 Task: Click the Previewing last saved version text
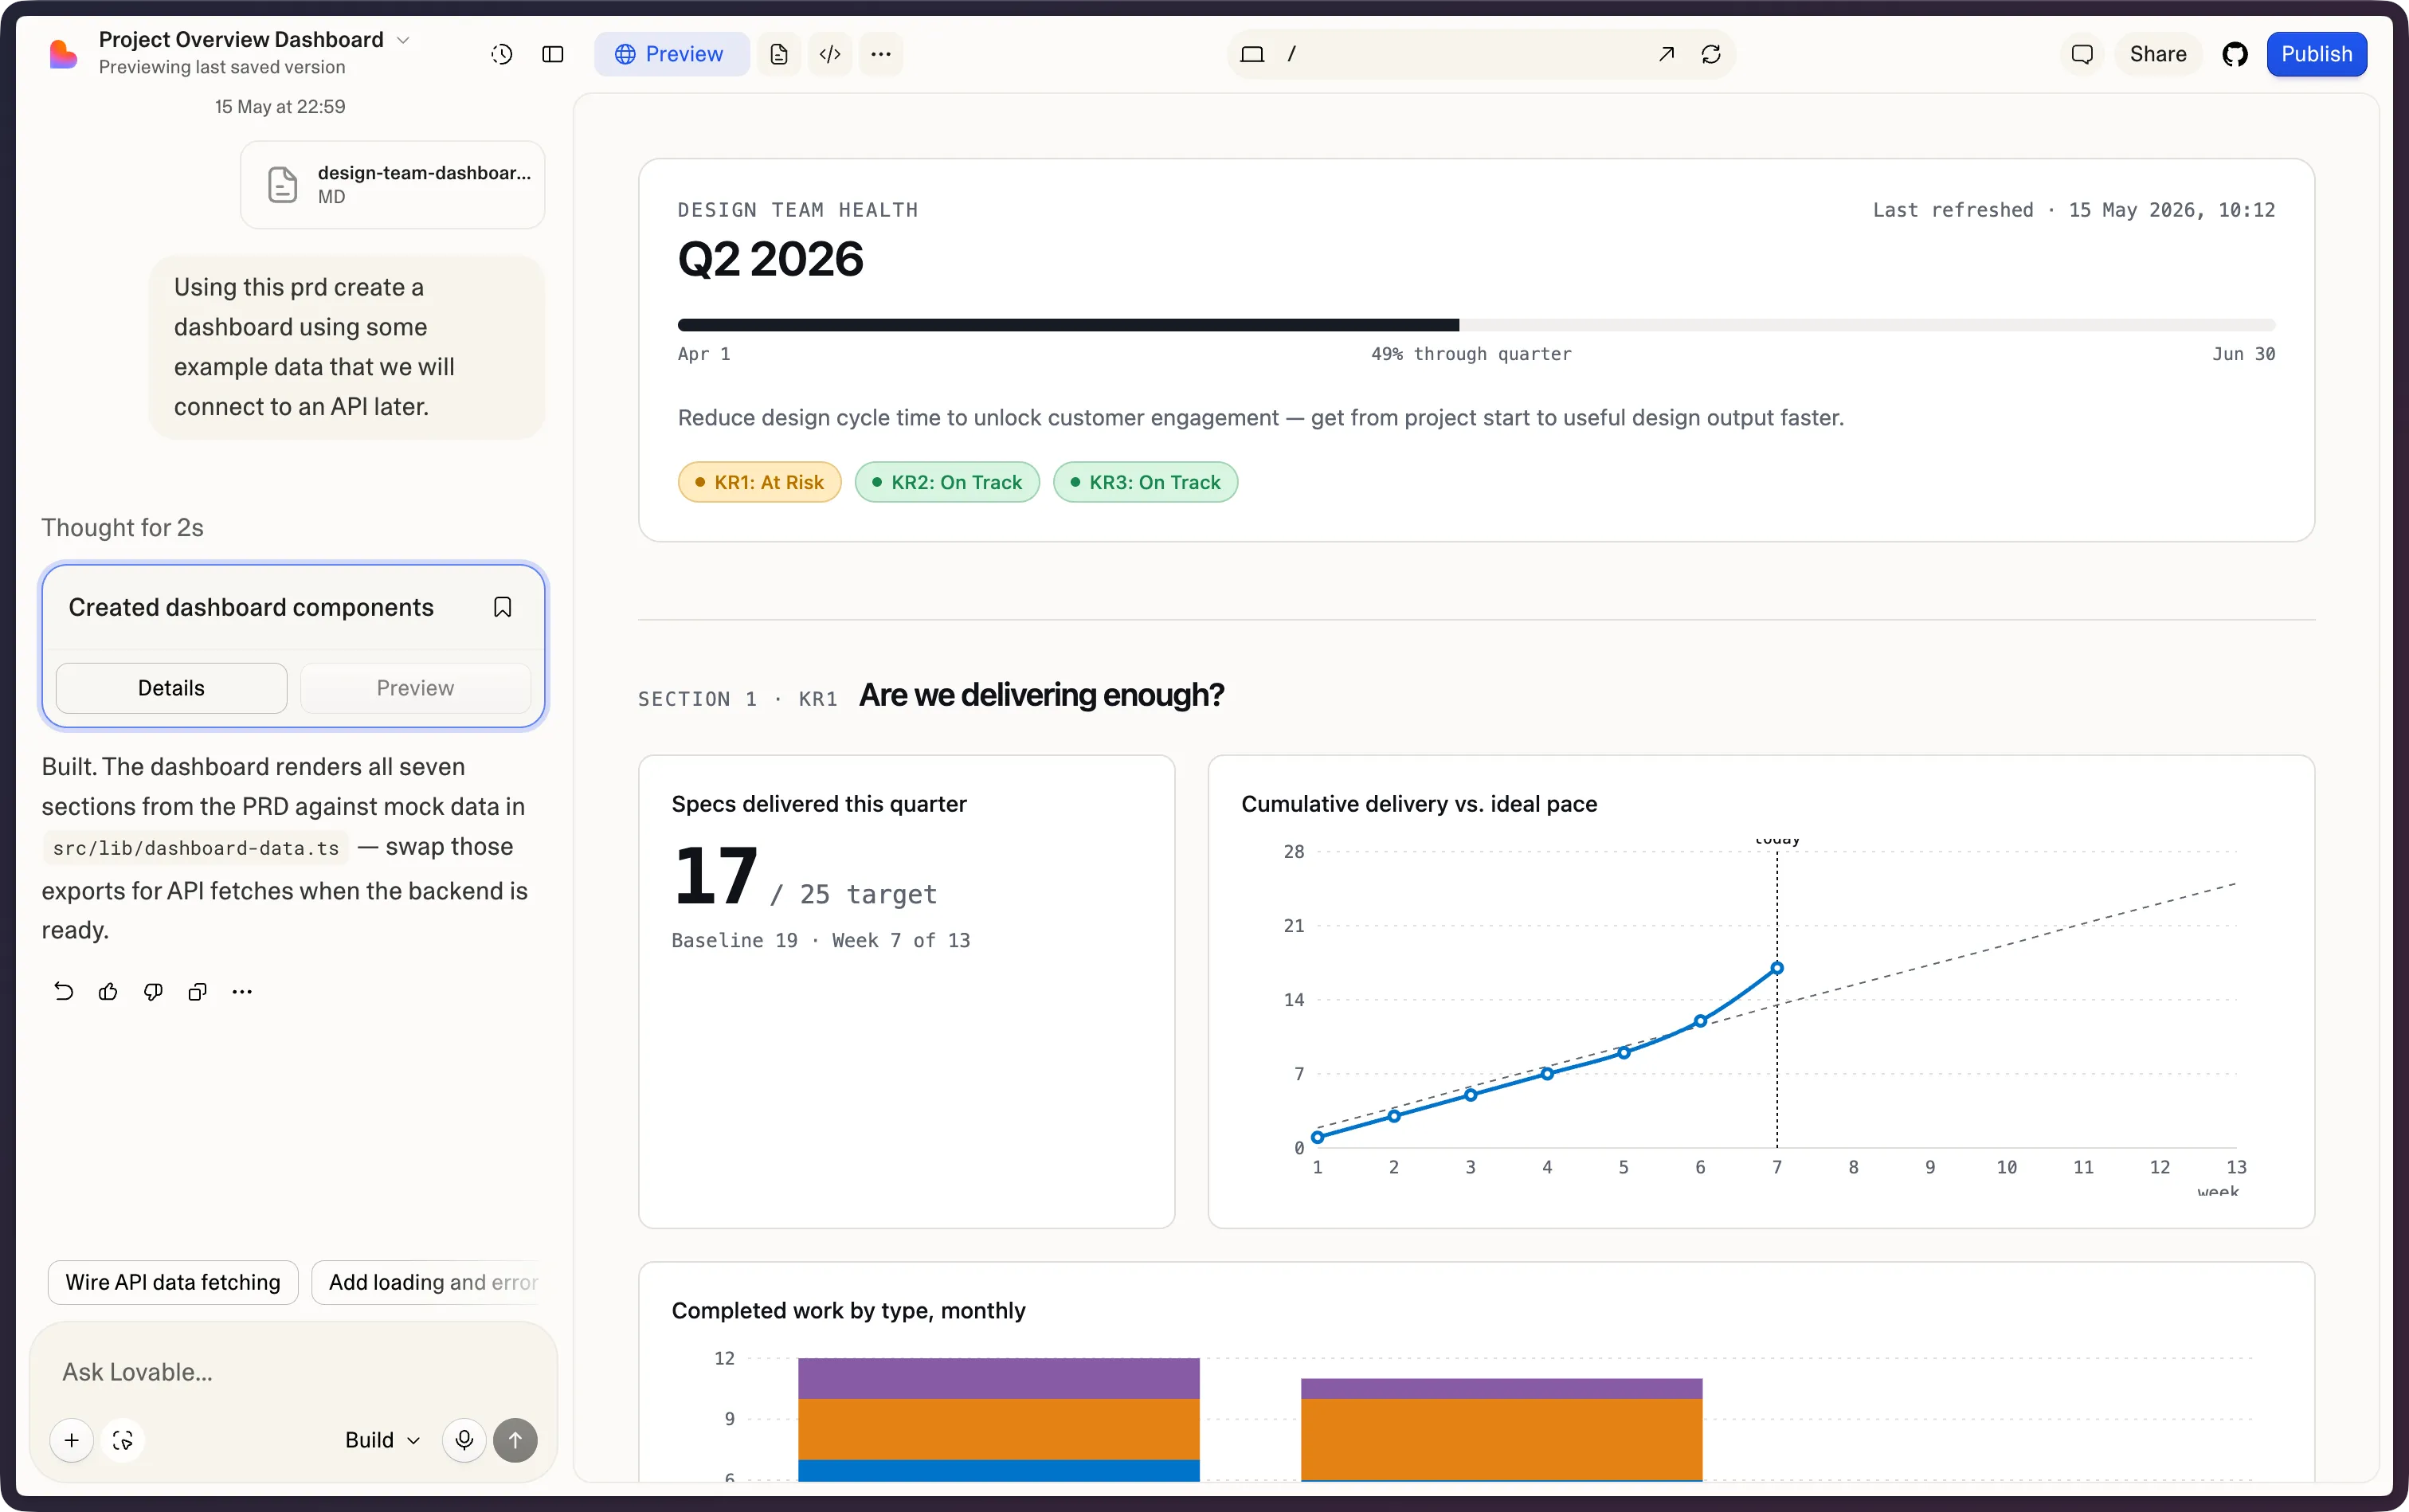222,67
